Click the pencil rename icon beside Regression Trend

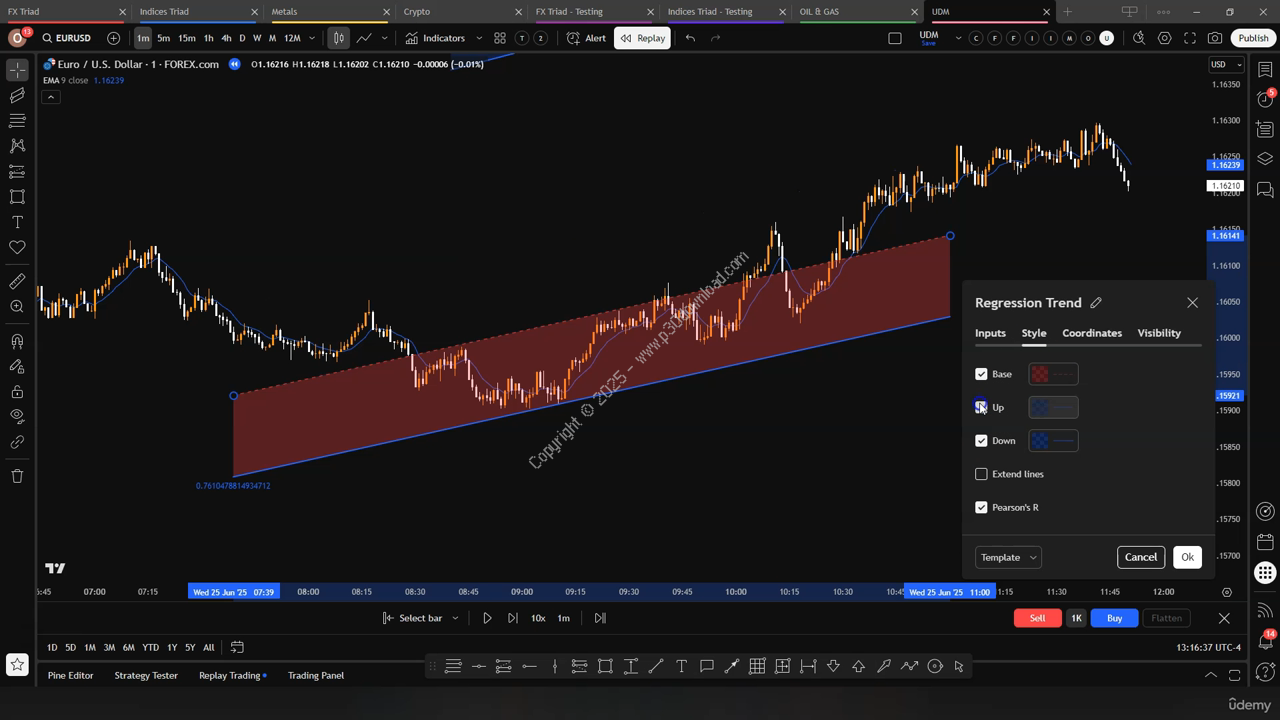click(1096, 303)
